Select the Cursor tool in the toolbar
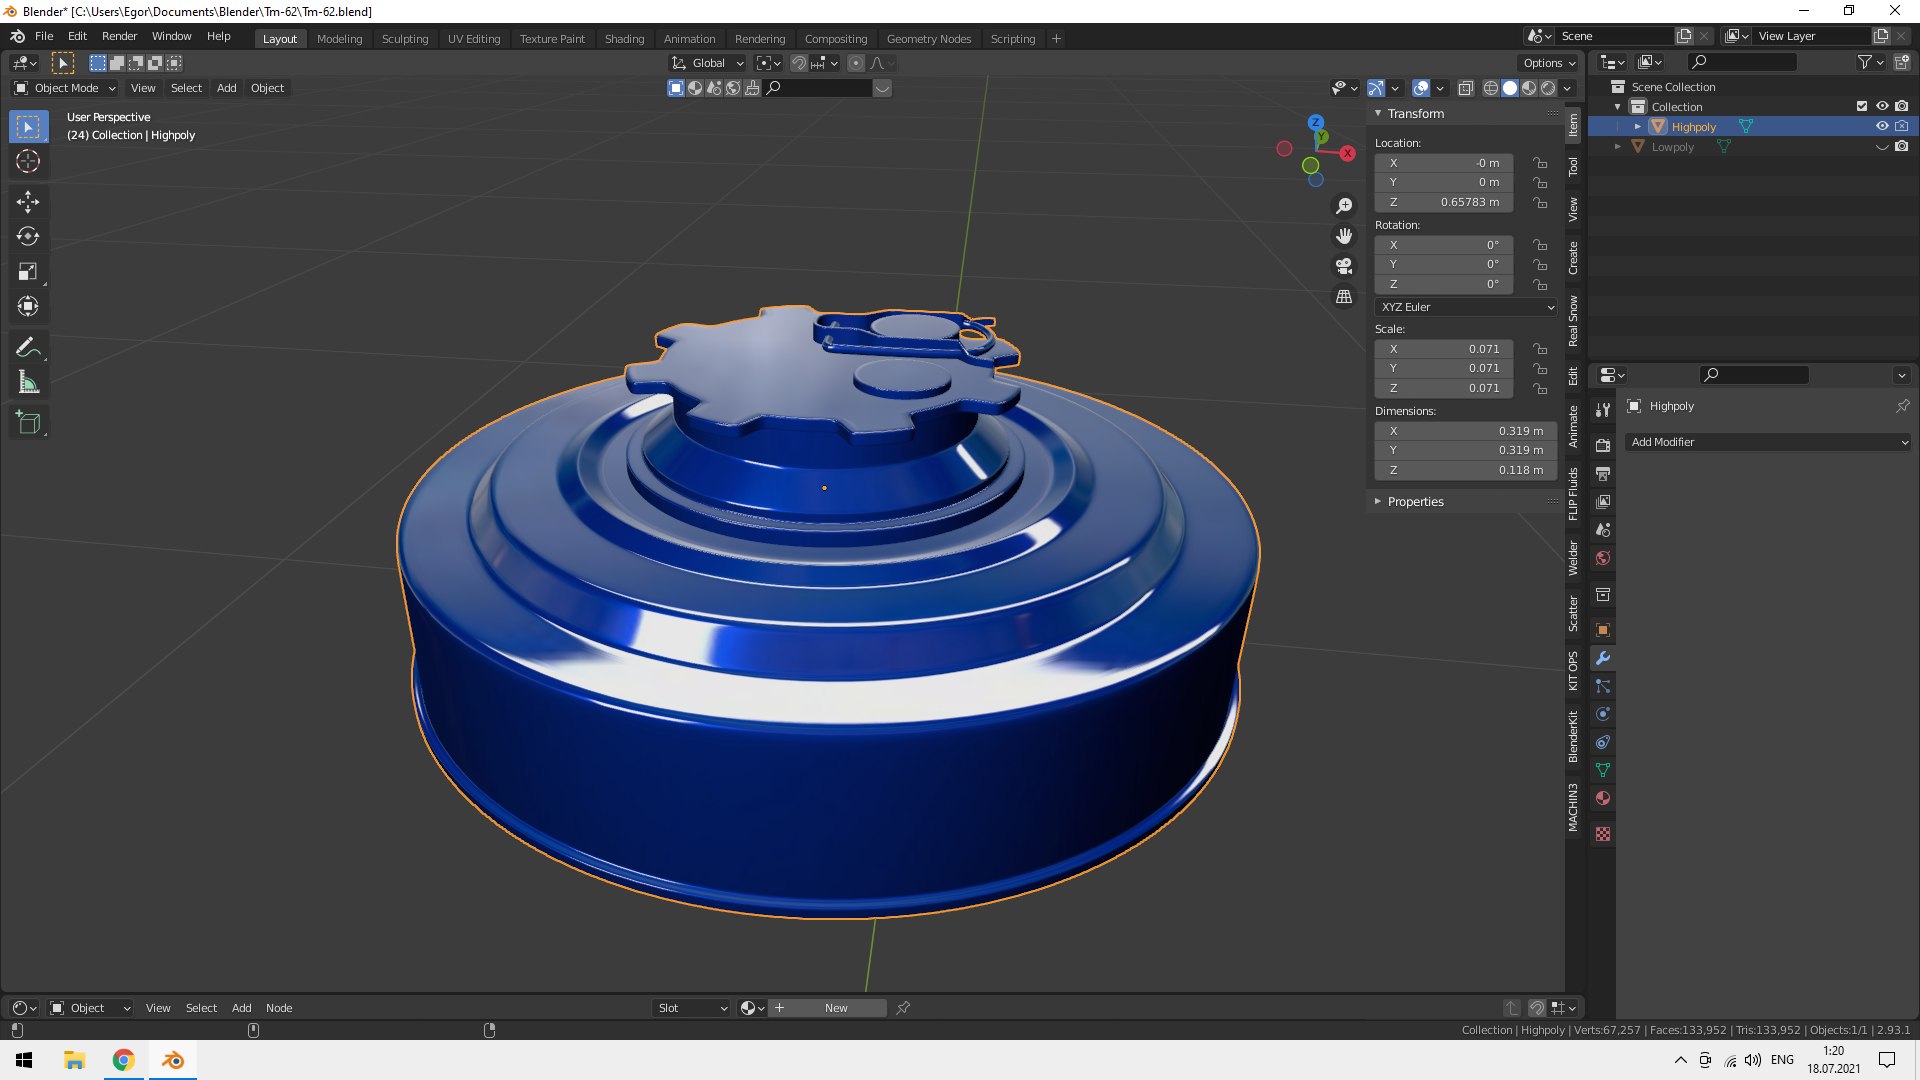This screenshot has width=1920, height=1080. [x=28, y=162]
